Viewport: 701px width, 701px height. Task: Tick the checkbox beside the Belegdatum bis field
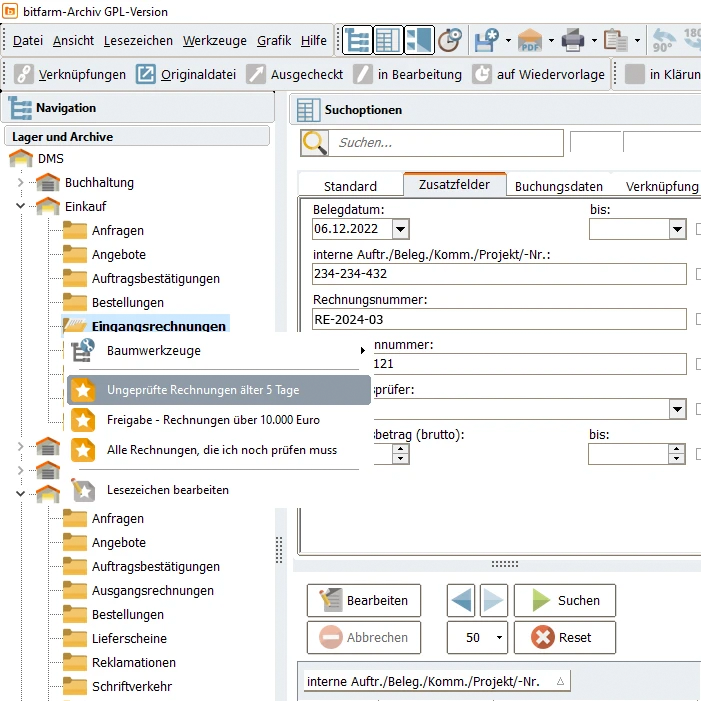point(698,229)
